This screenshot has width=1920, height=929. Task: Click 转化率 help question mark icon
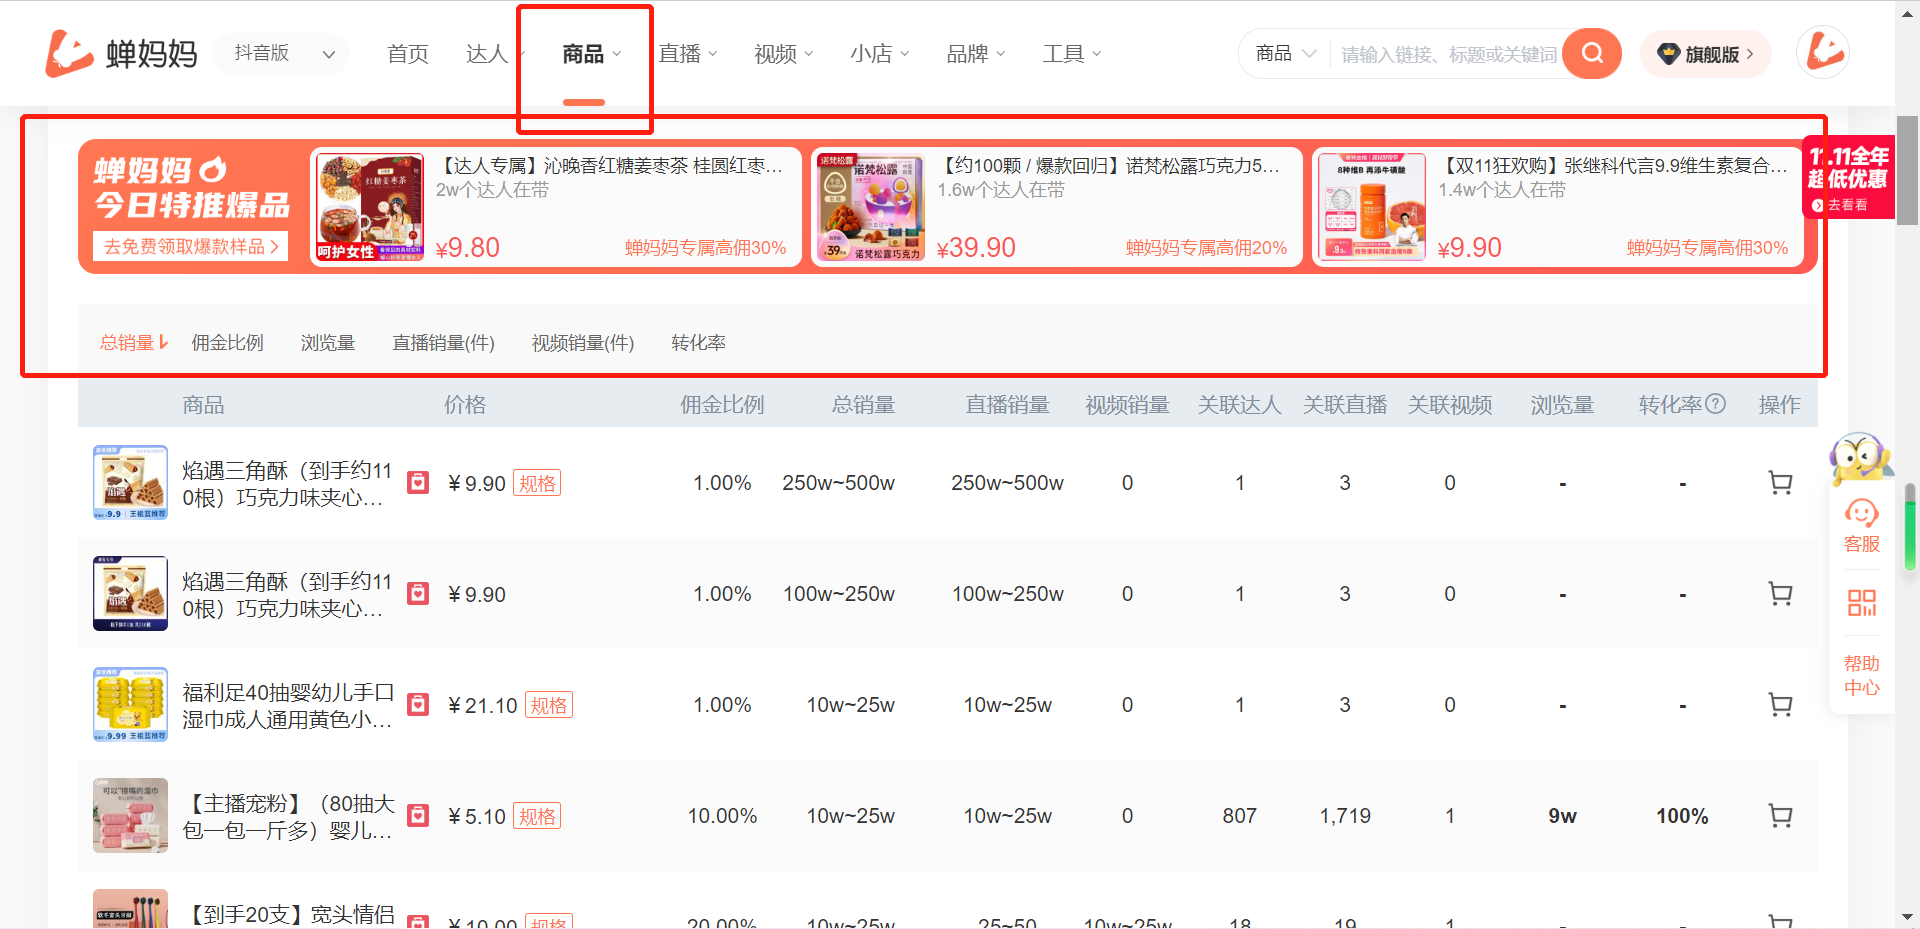(x=1715, y=404)
